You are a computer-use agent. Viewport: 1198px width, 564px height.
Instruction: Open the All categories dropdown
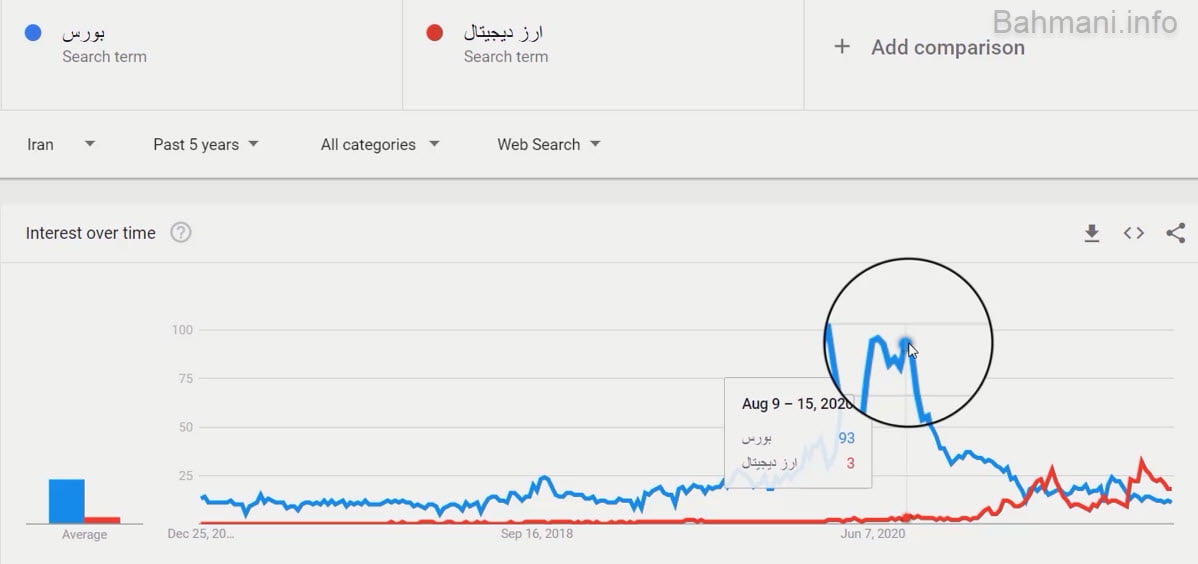point(380,144)
